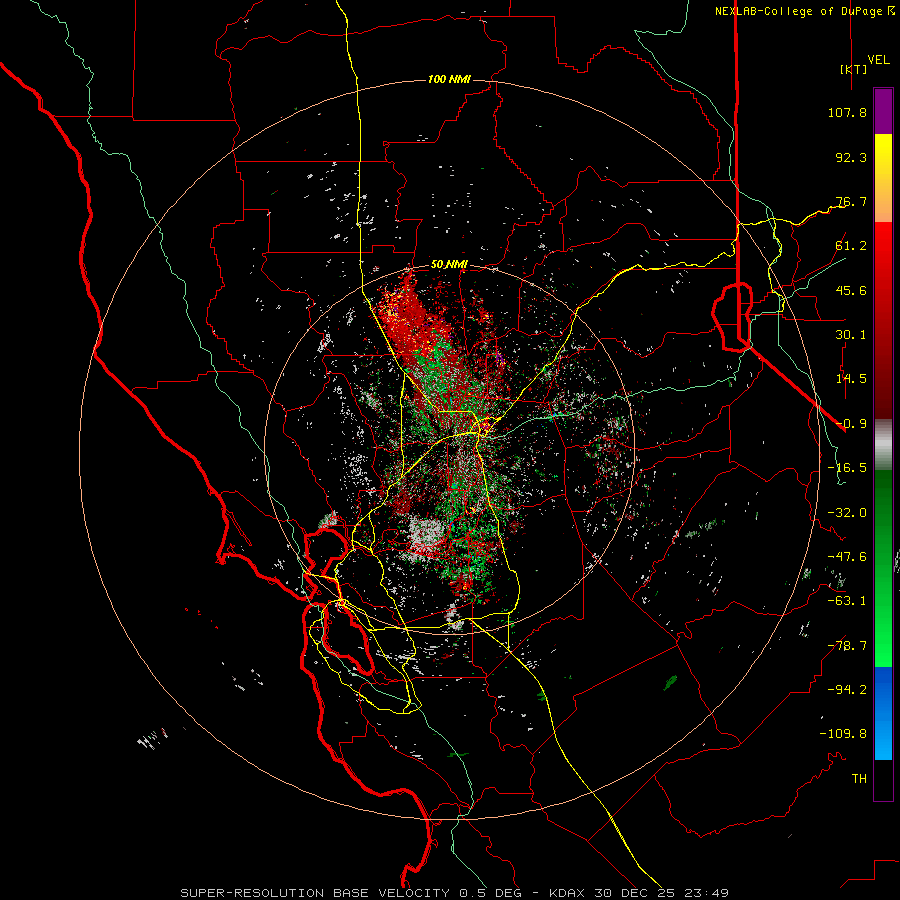The height and width of the screenshot is (900, 900).
Task: Pick the purple segment of the velocity scale
Action: 883,111
